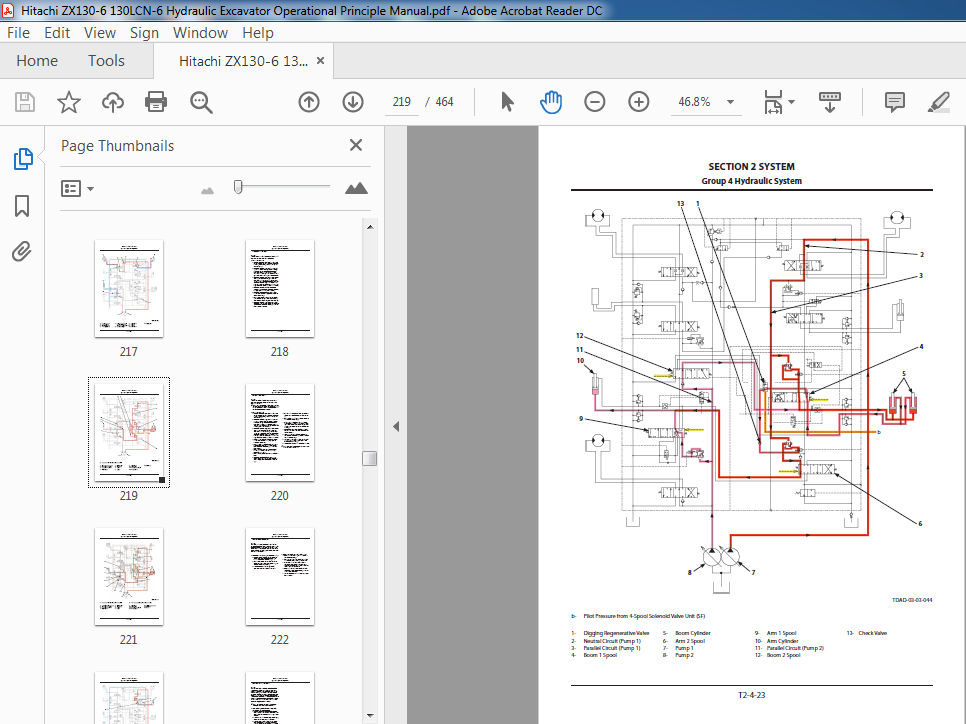Click the thumbnail size slider handle
The image size is (966, 724).
tap(238, 187)
